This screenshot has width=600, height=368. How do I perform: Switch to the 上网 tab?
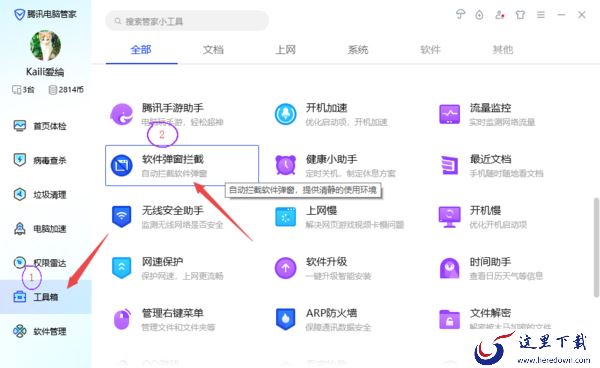point(285,49)
